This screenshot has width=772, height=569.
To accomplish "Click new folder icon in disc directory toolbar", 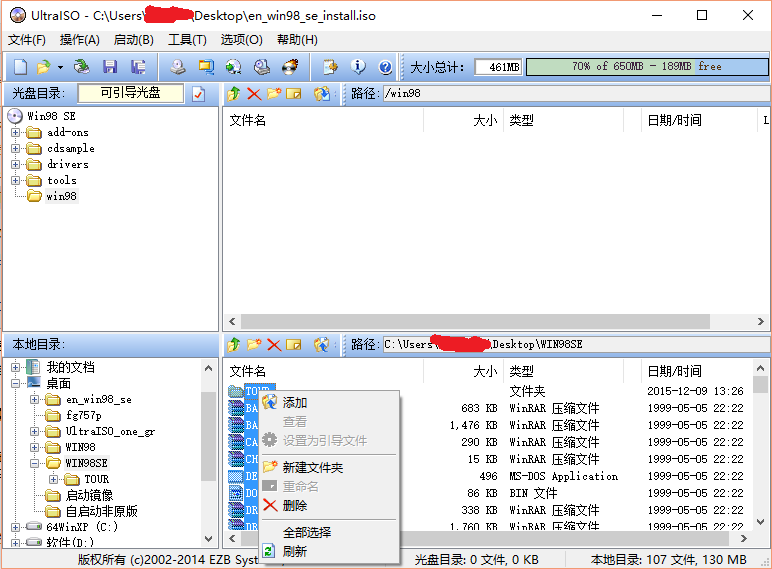I will [274, 94].
